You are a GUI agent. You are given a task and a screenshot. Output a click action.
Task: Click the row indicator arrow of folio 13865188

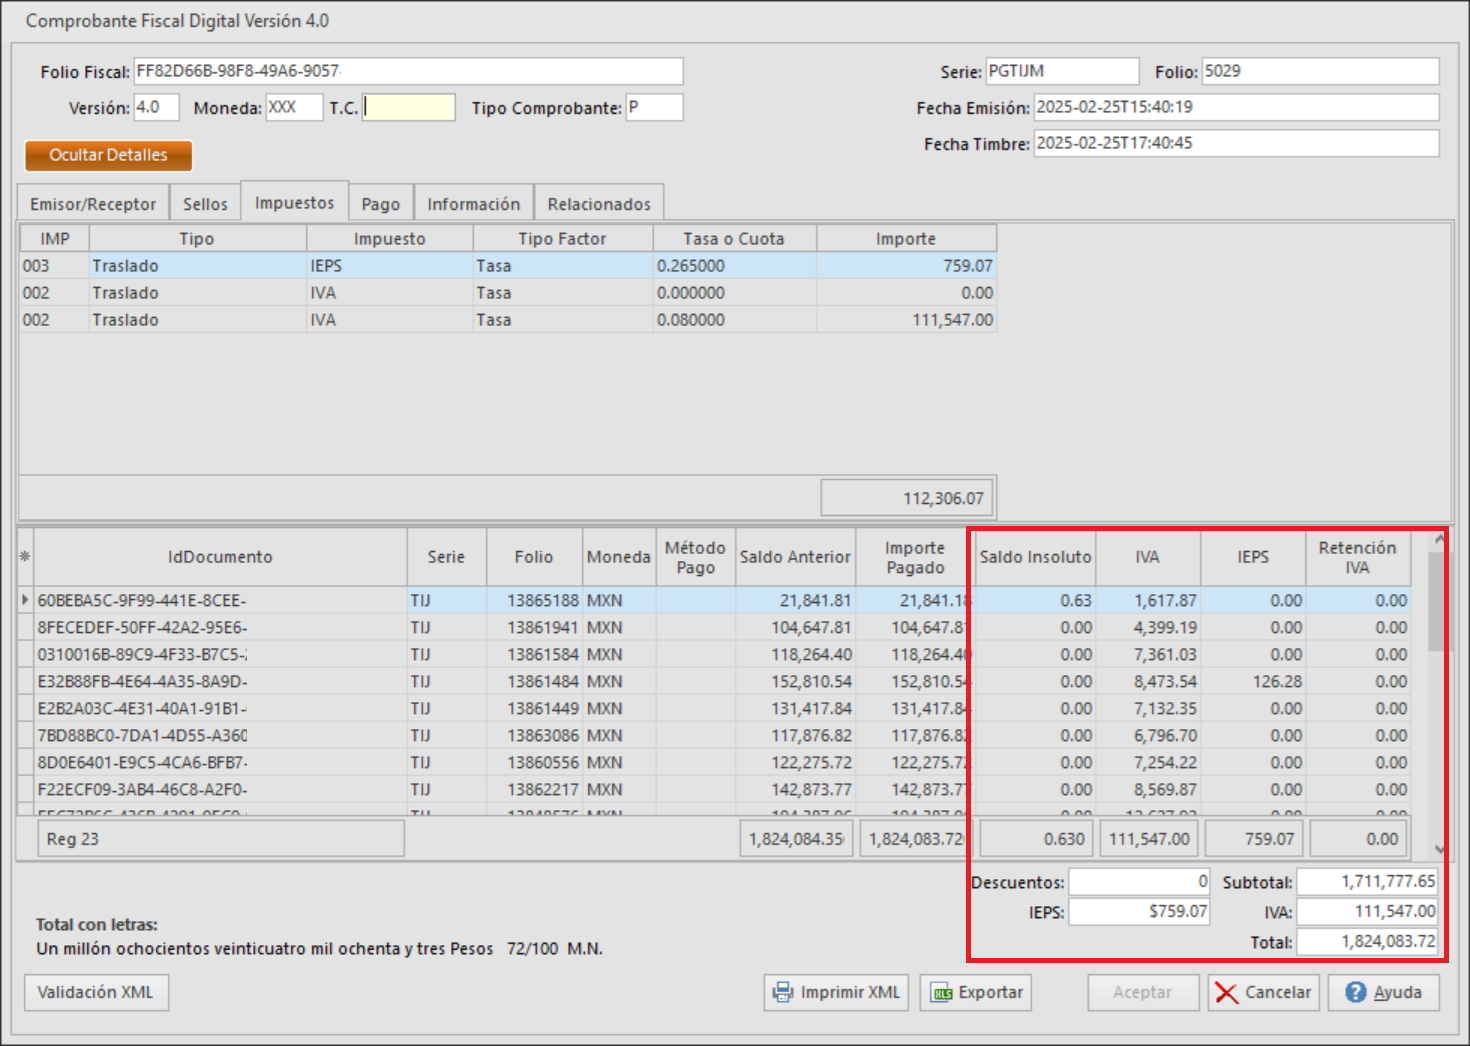coord(25,600)
